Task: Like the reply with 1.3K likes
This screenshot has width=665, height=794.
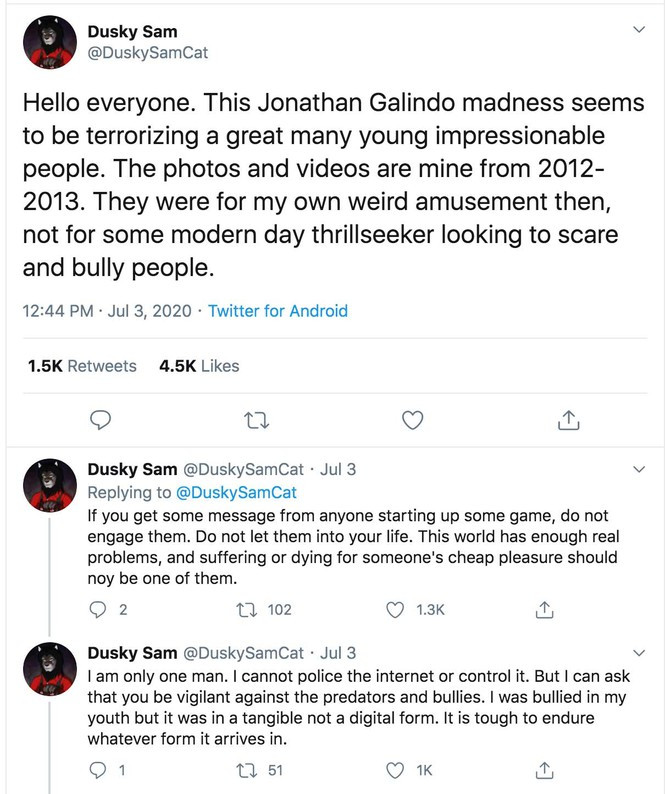Action: (396, 609)
